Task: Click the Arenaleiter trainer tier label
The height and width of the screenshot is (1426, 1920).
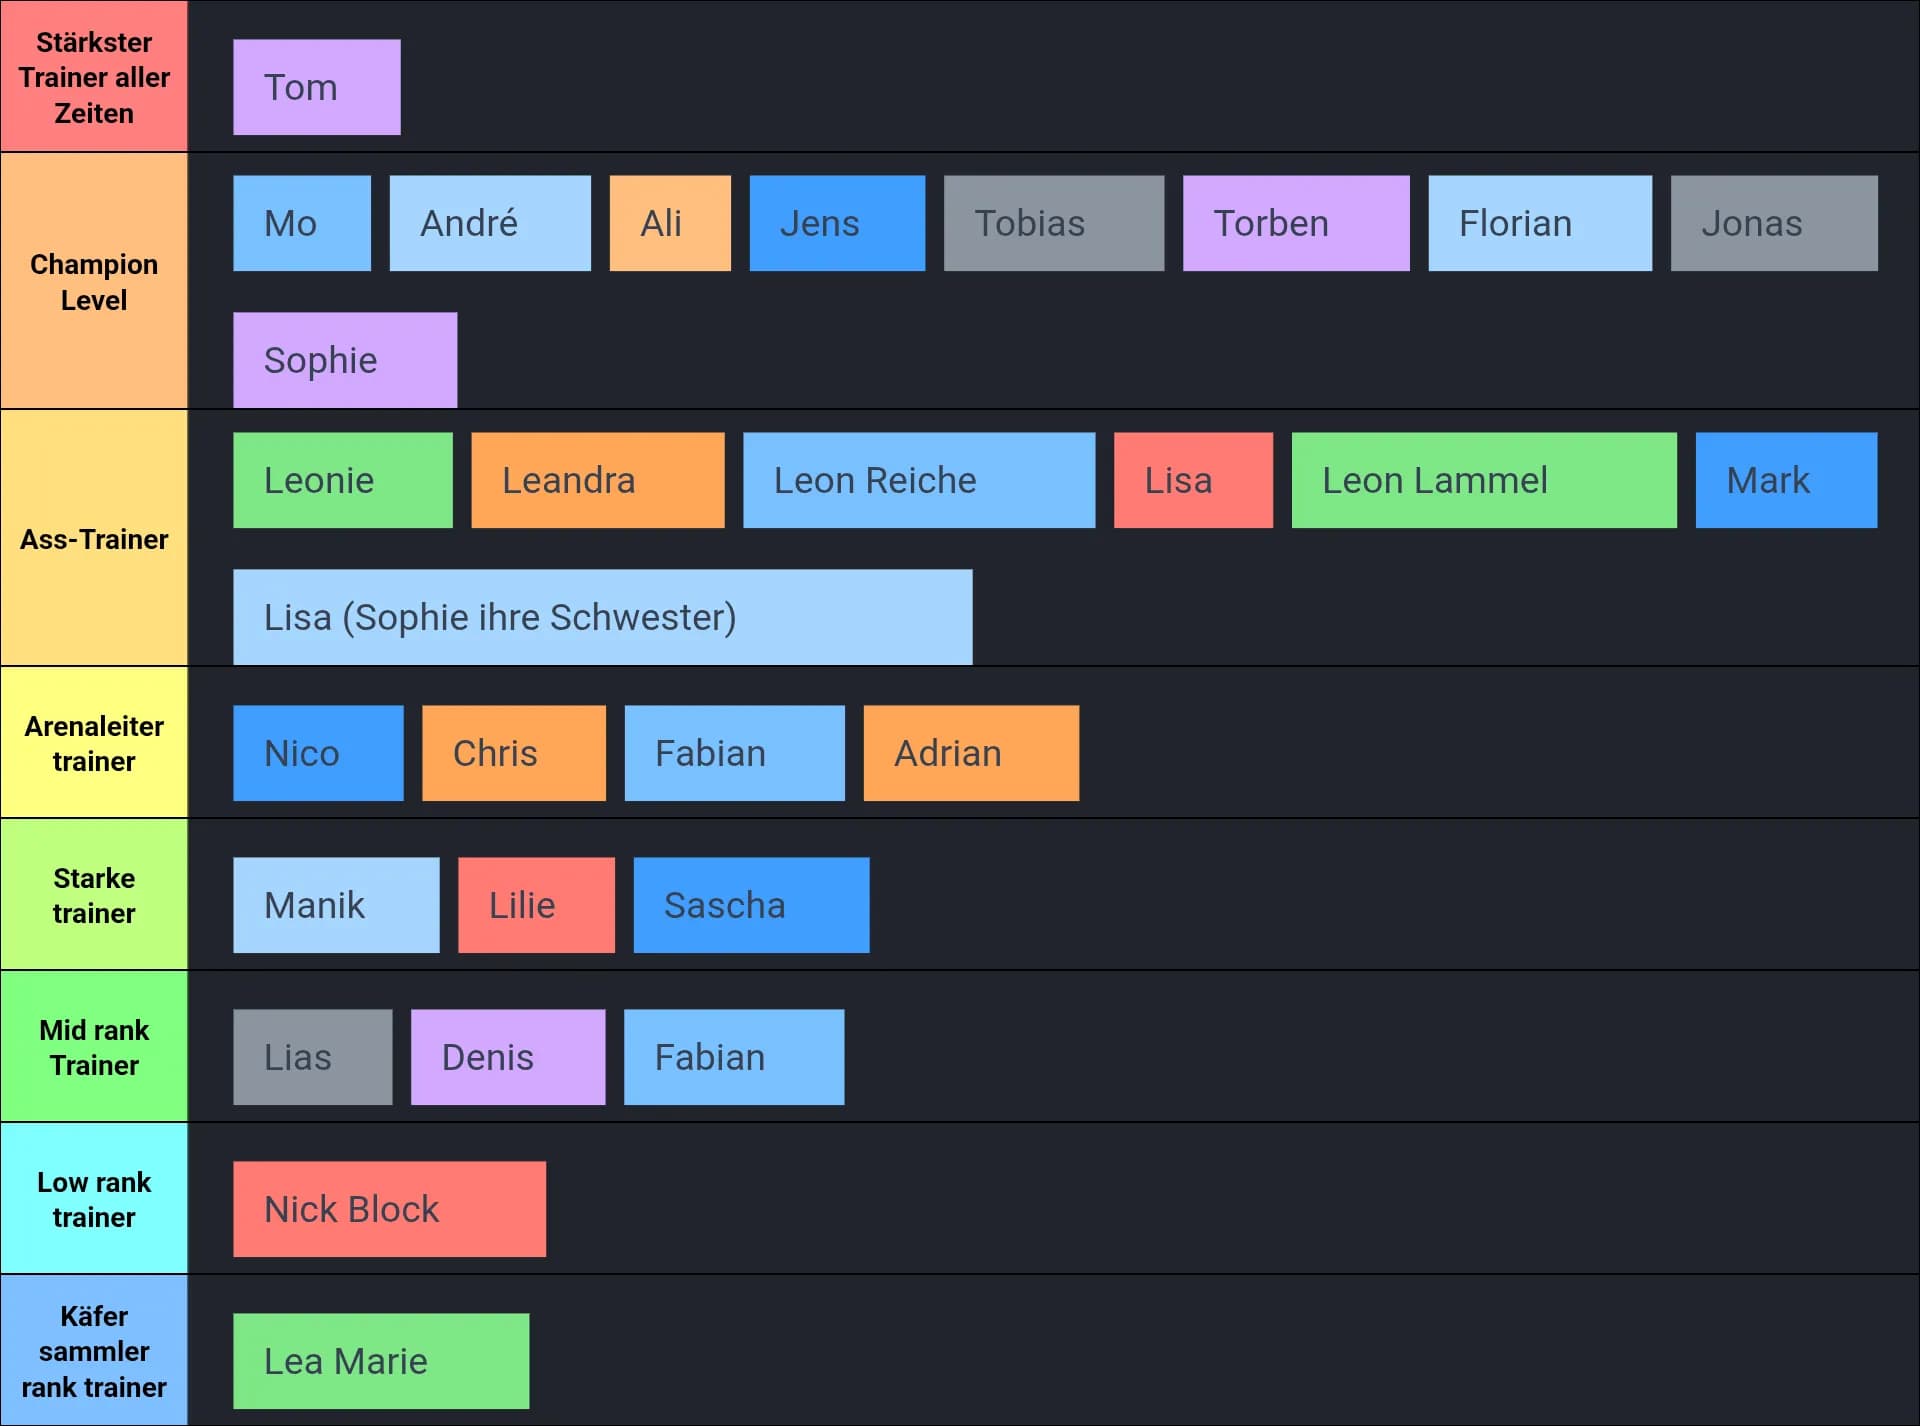Action: 94,743
